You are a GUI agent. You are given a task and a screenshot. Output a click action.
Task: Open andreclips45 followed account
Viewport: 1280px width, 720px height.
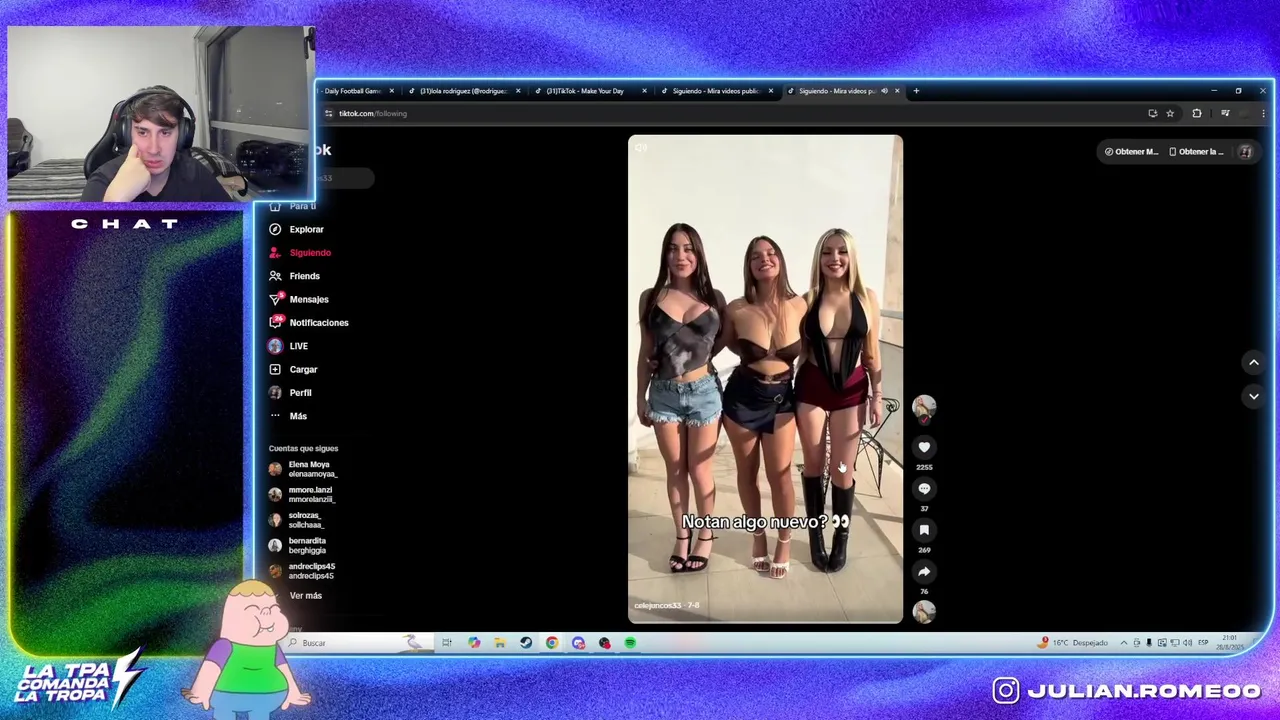tap(302, 571)
